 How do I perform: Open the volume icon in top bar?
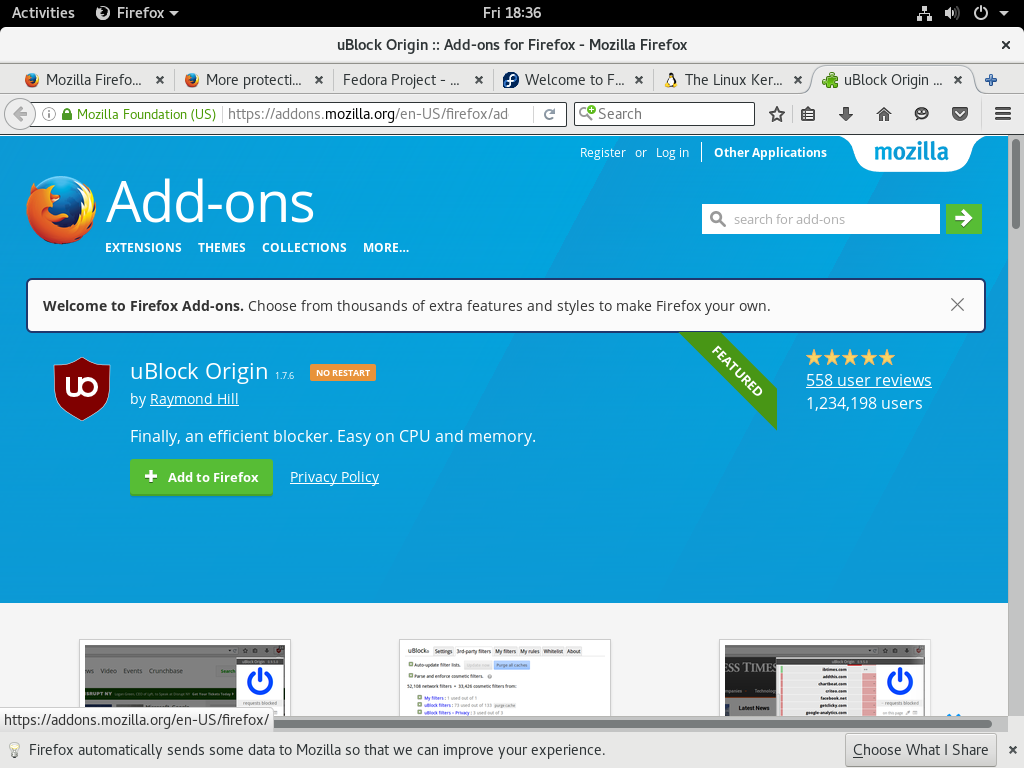952,13
